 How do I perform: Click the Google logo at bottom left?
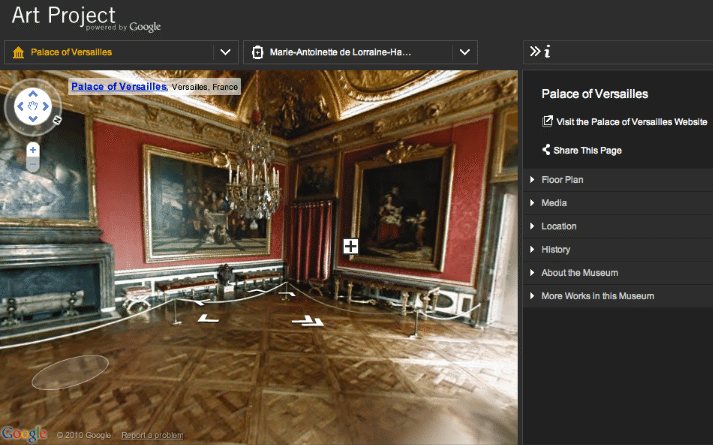click(24, 434)
